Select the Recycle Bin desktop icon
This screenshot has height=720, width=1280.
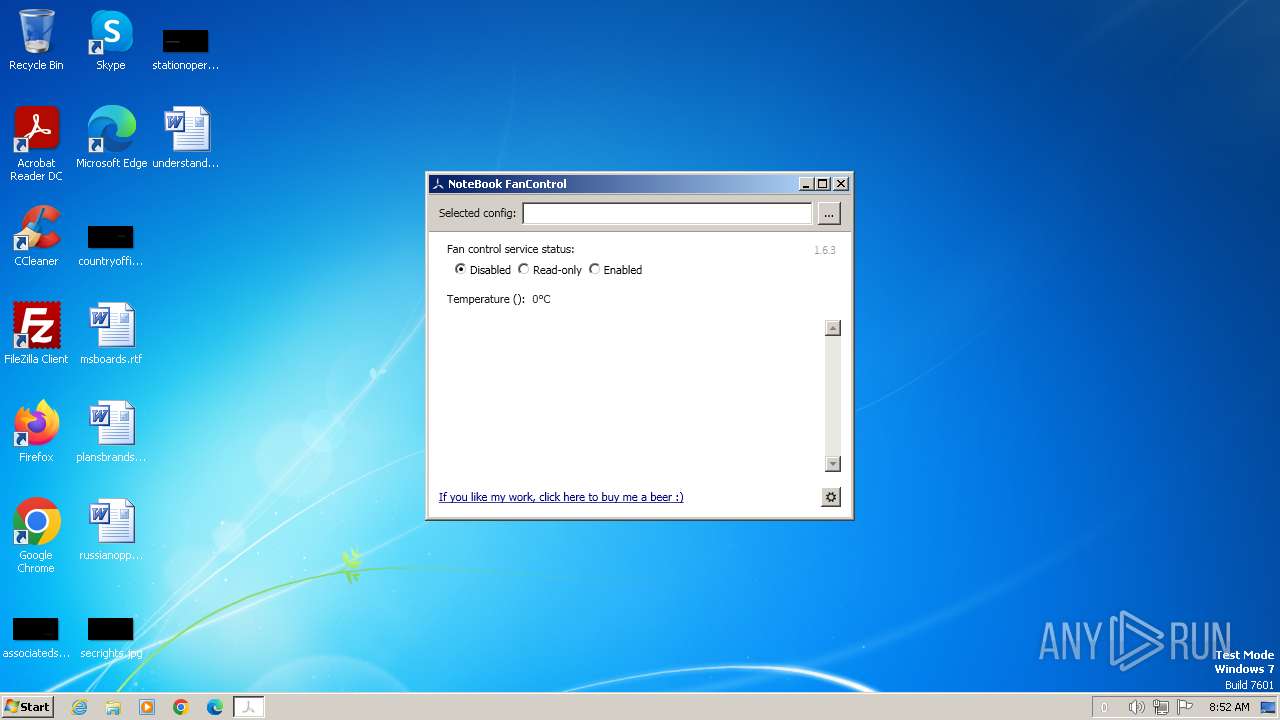[x=36, y=41]
